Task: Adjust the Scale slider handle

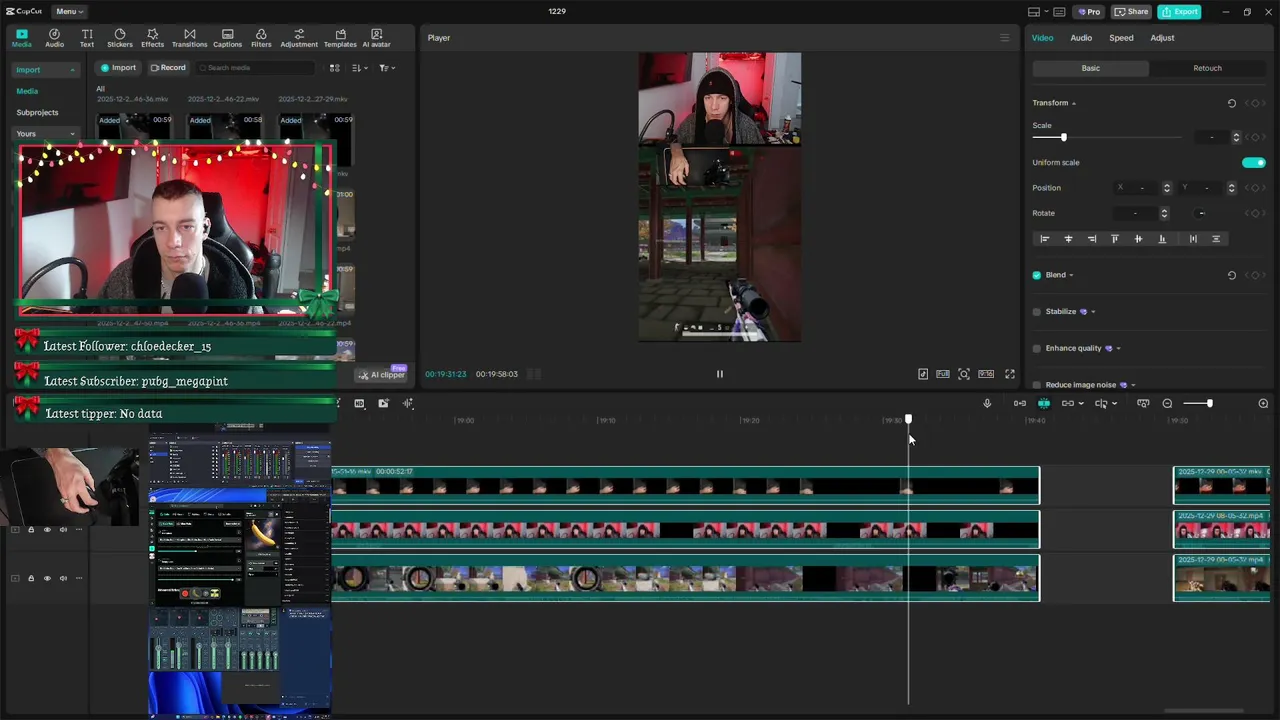Action: pyautogui.click(x=1063, y=137)
